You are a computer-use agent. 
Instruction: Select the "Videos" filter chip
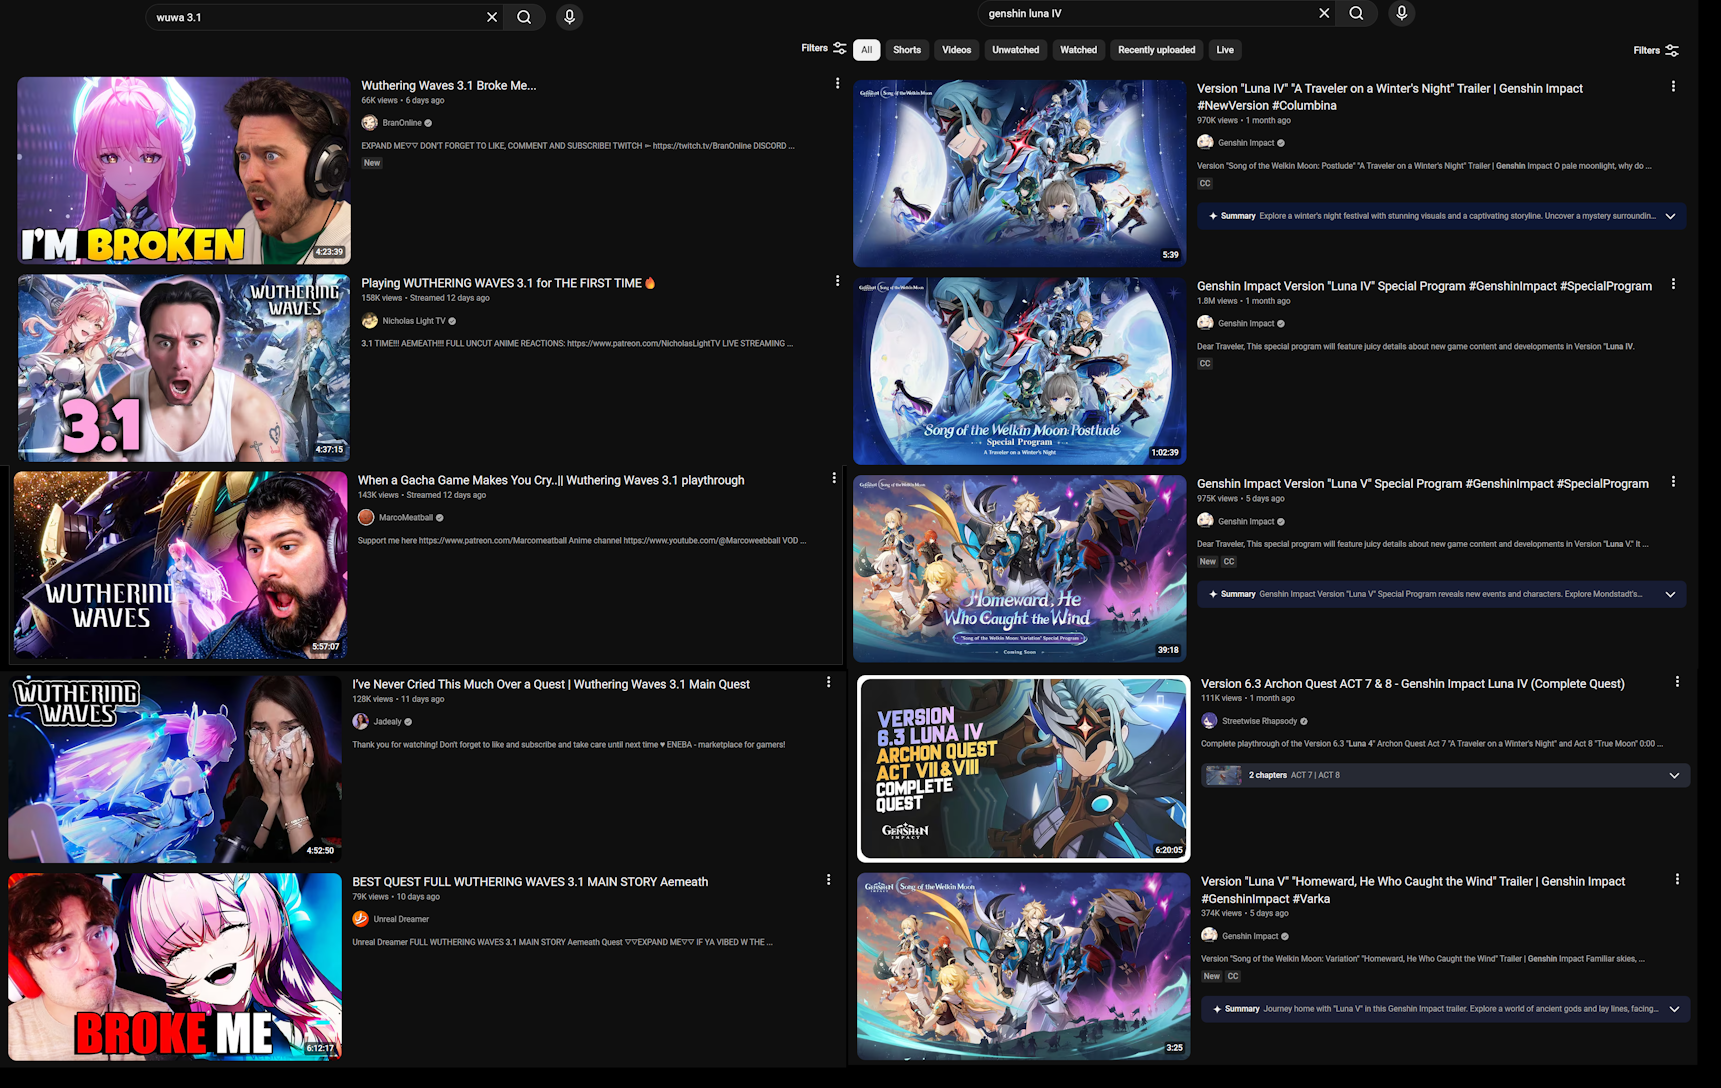click(x=957, y=50)
